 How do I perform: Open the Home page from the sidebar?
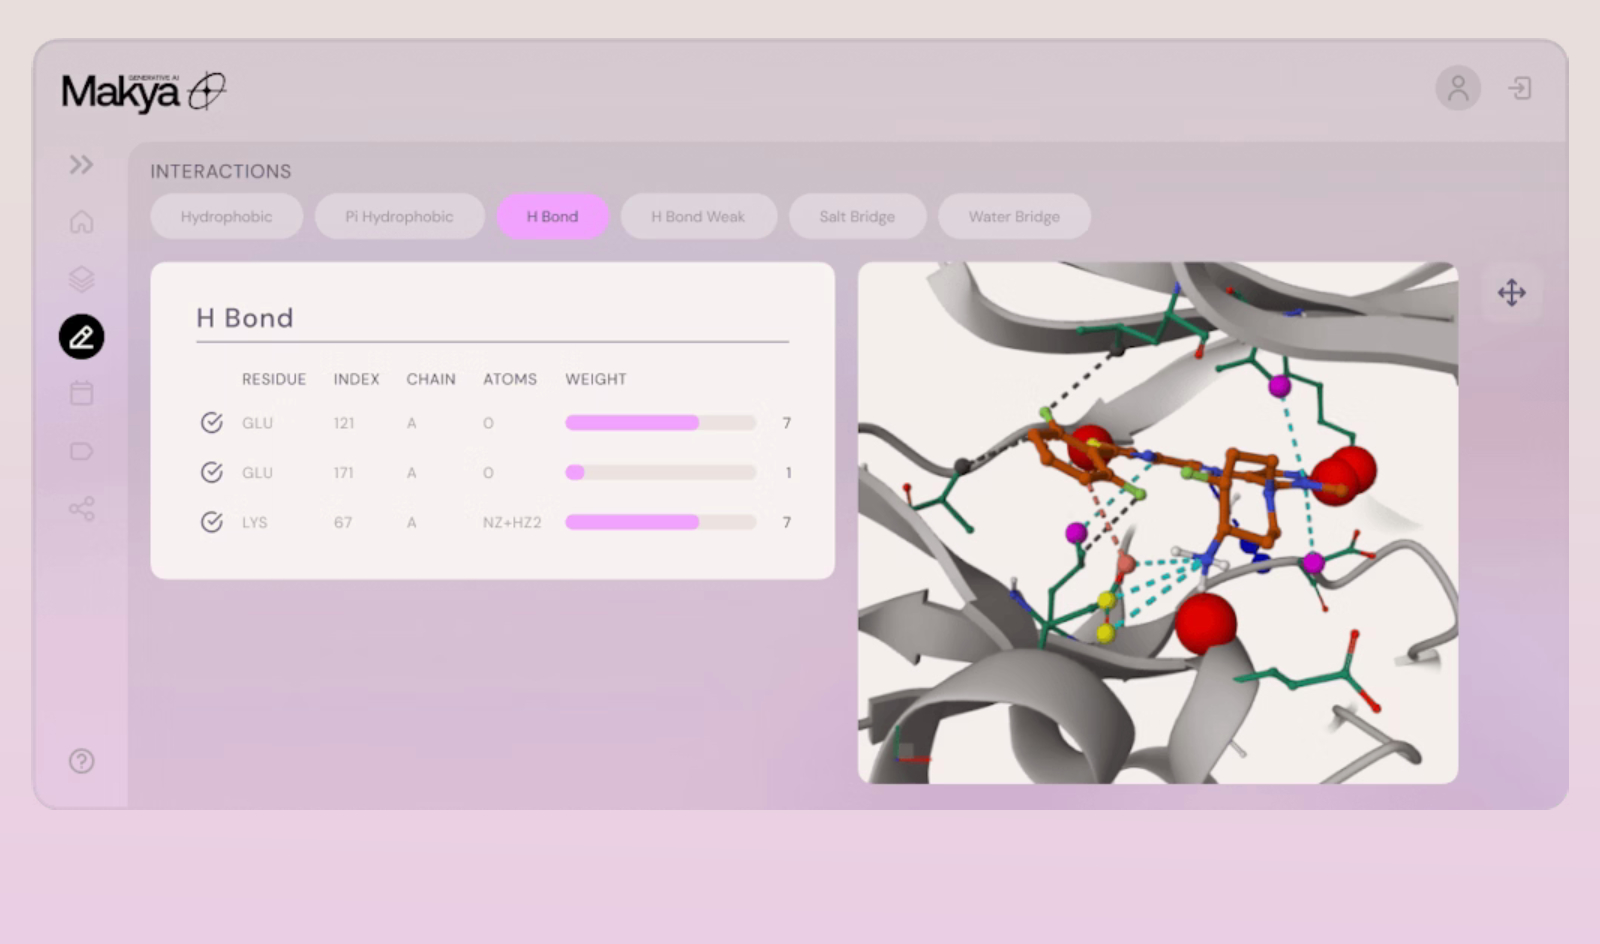pyautogui.click(x=81, y=222)
